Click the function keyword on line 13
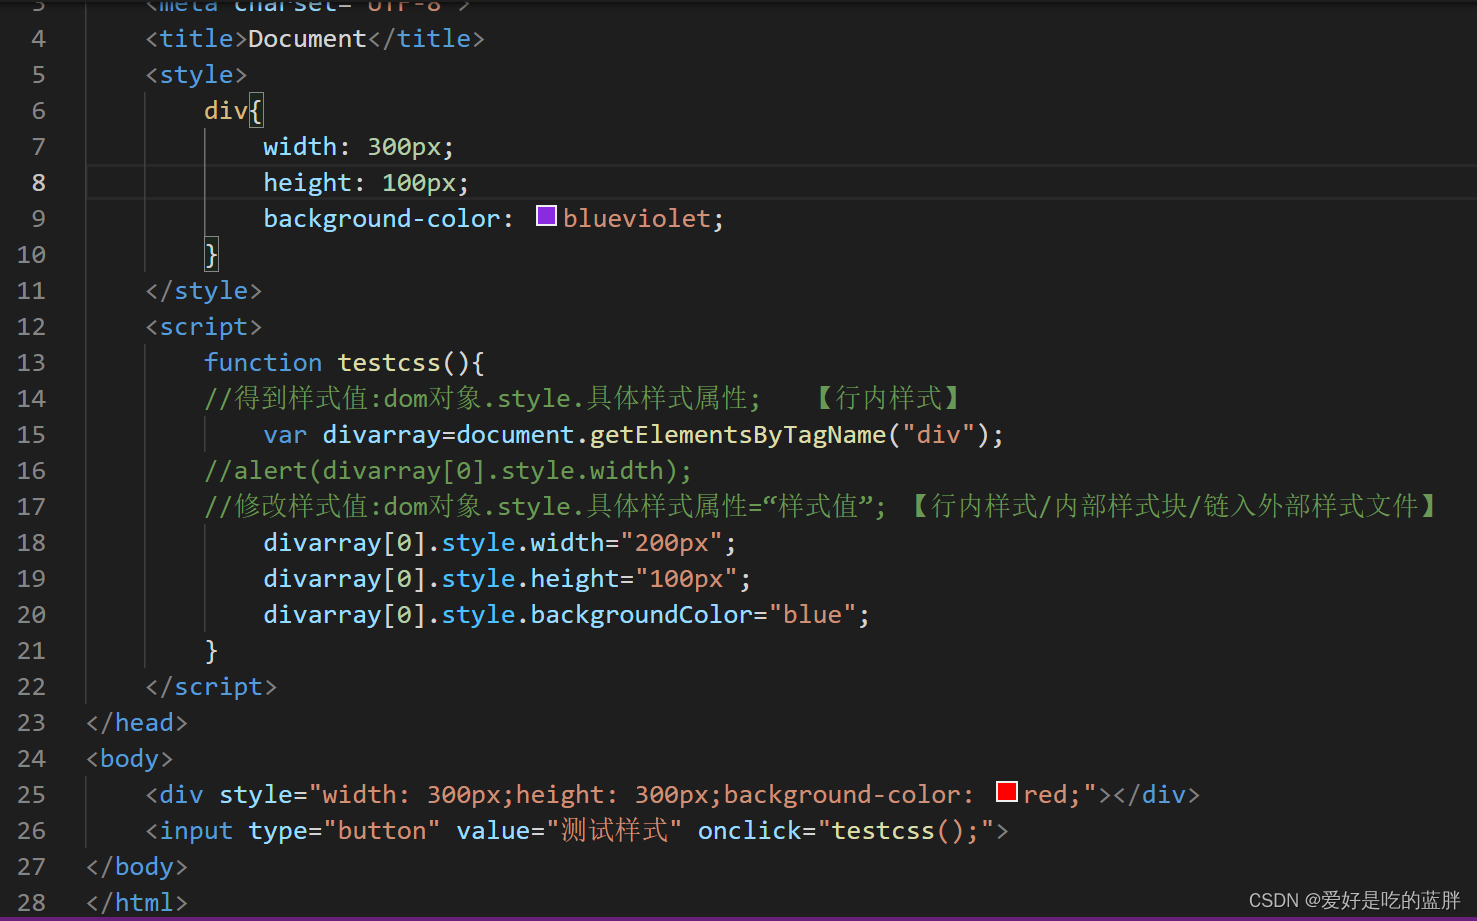The image size is (1477, 921). pyautogui.click(x=263, y=362)
